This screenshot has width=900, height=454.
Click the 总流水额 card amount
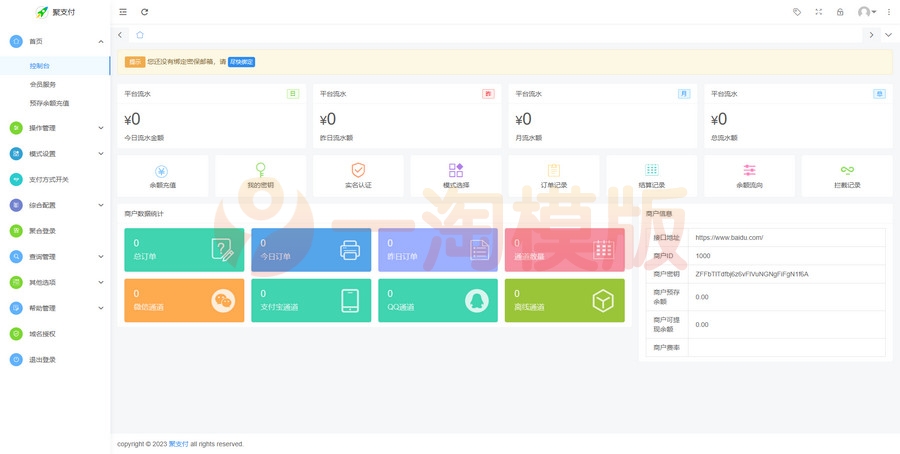coord(719,119)
